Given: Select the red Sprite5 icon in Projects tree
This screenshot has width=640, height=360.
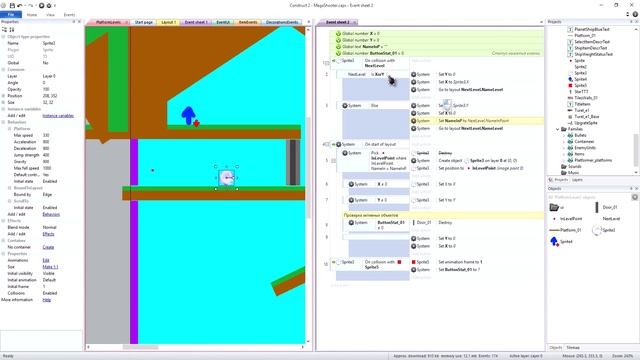Looking at the screenshot, I should [x=571, y=85].
